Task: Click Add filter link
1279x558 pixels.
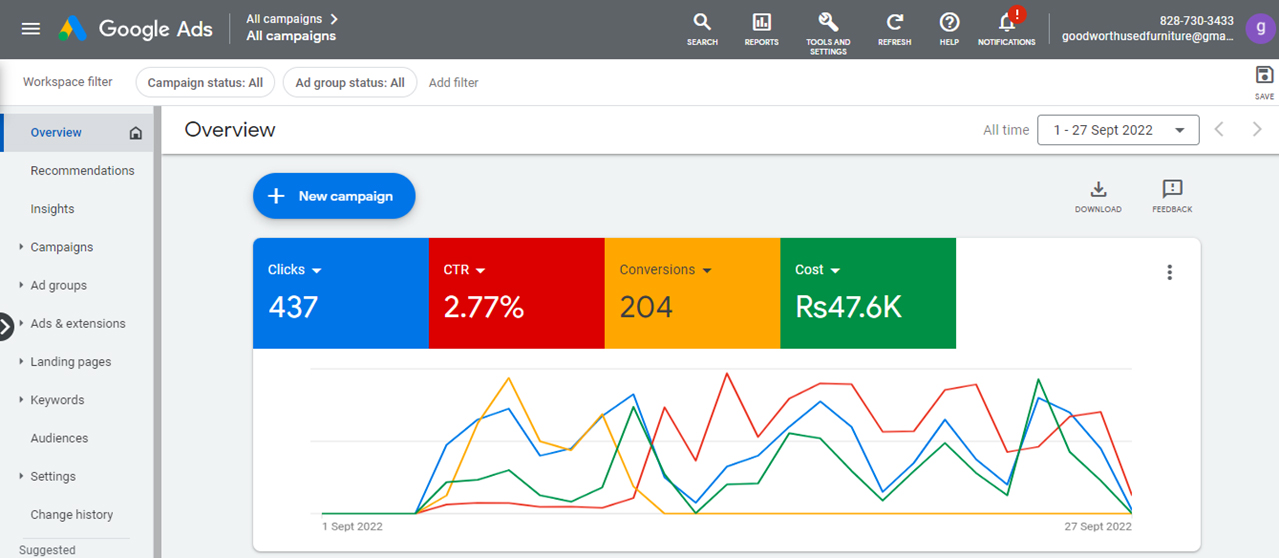Action: (x=453, y=83)
